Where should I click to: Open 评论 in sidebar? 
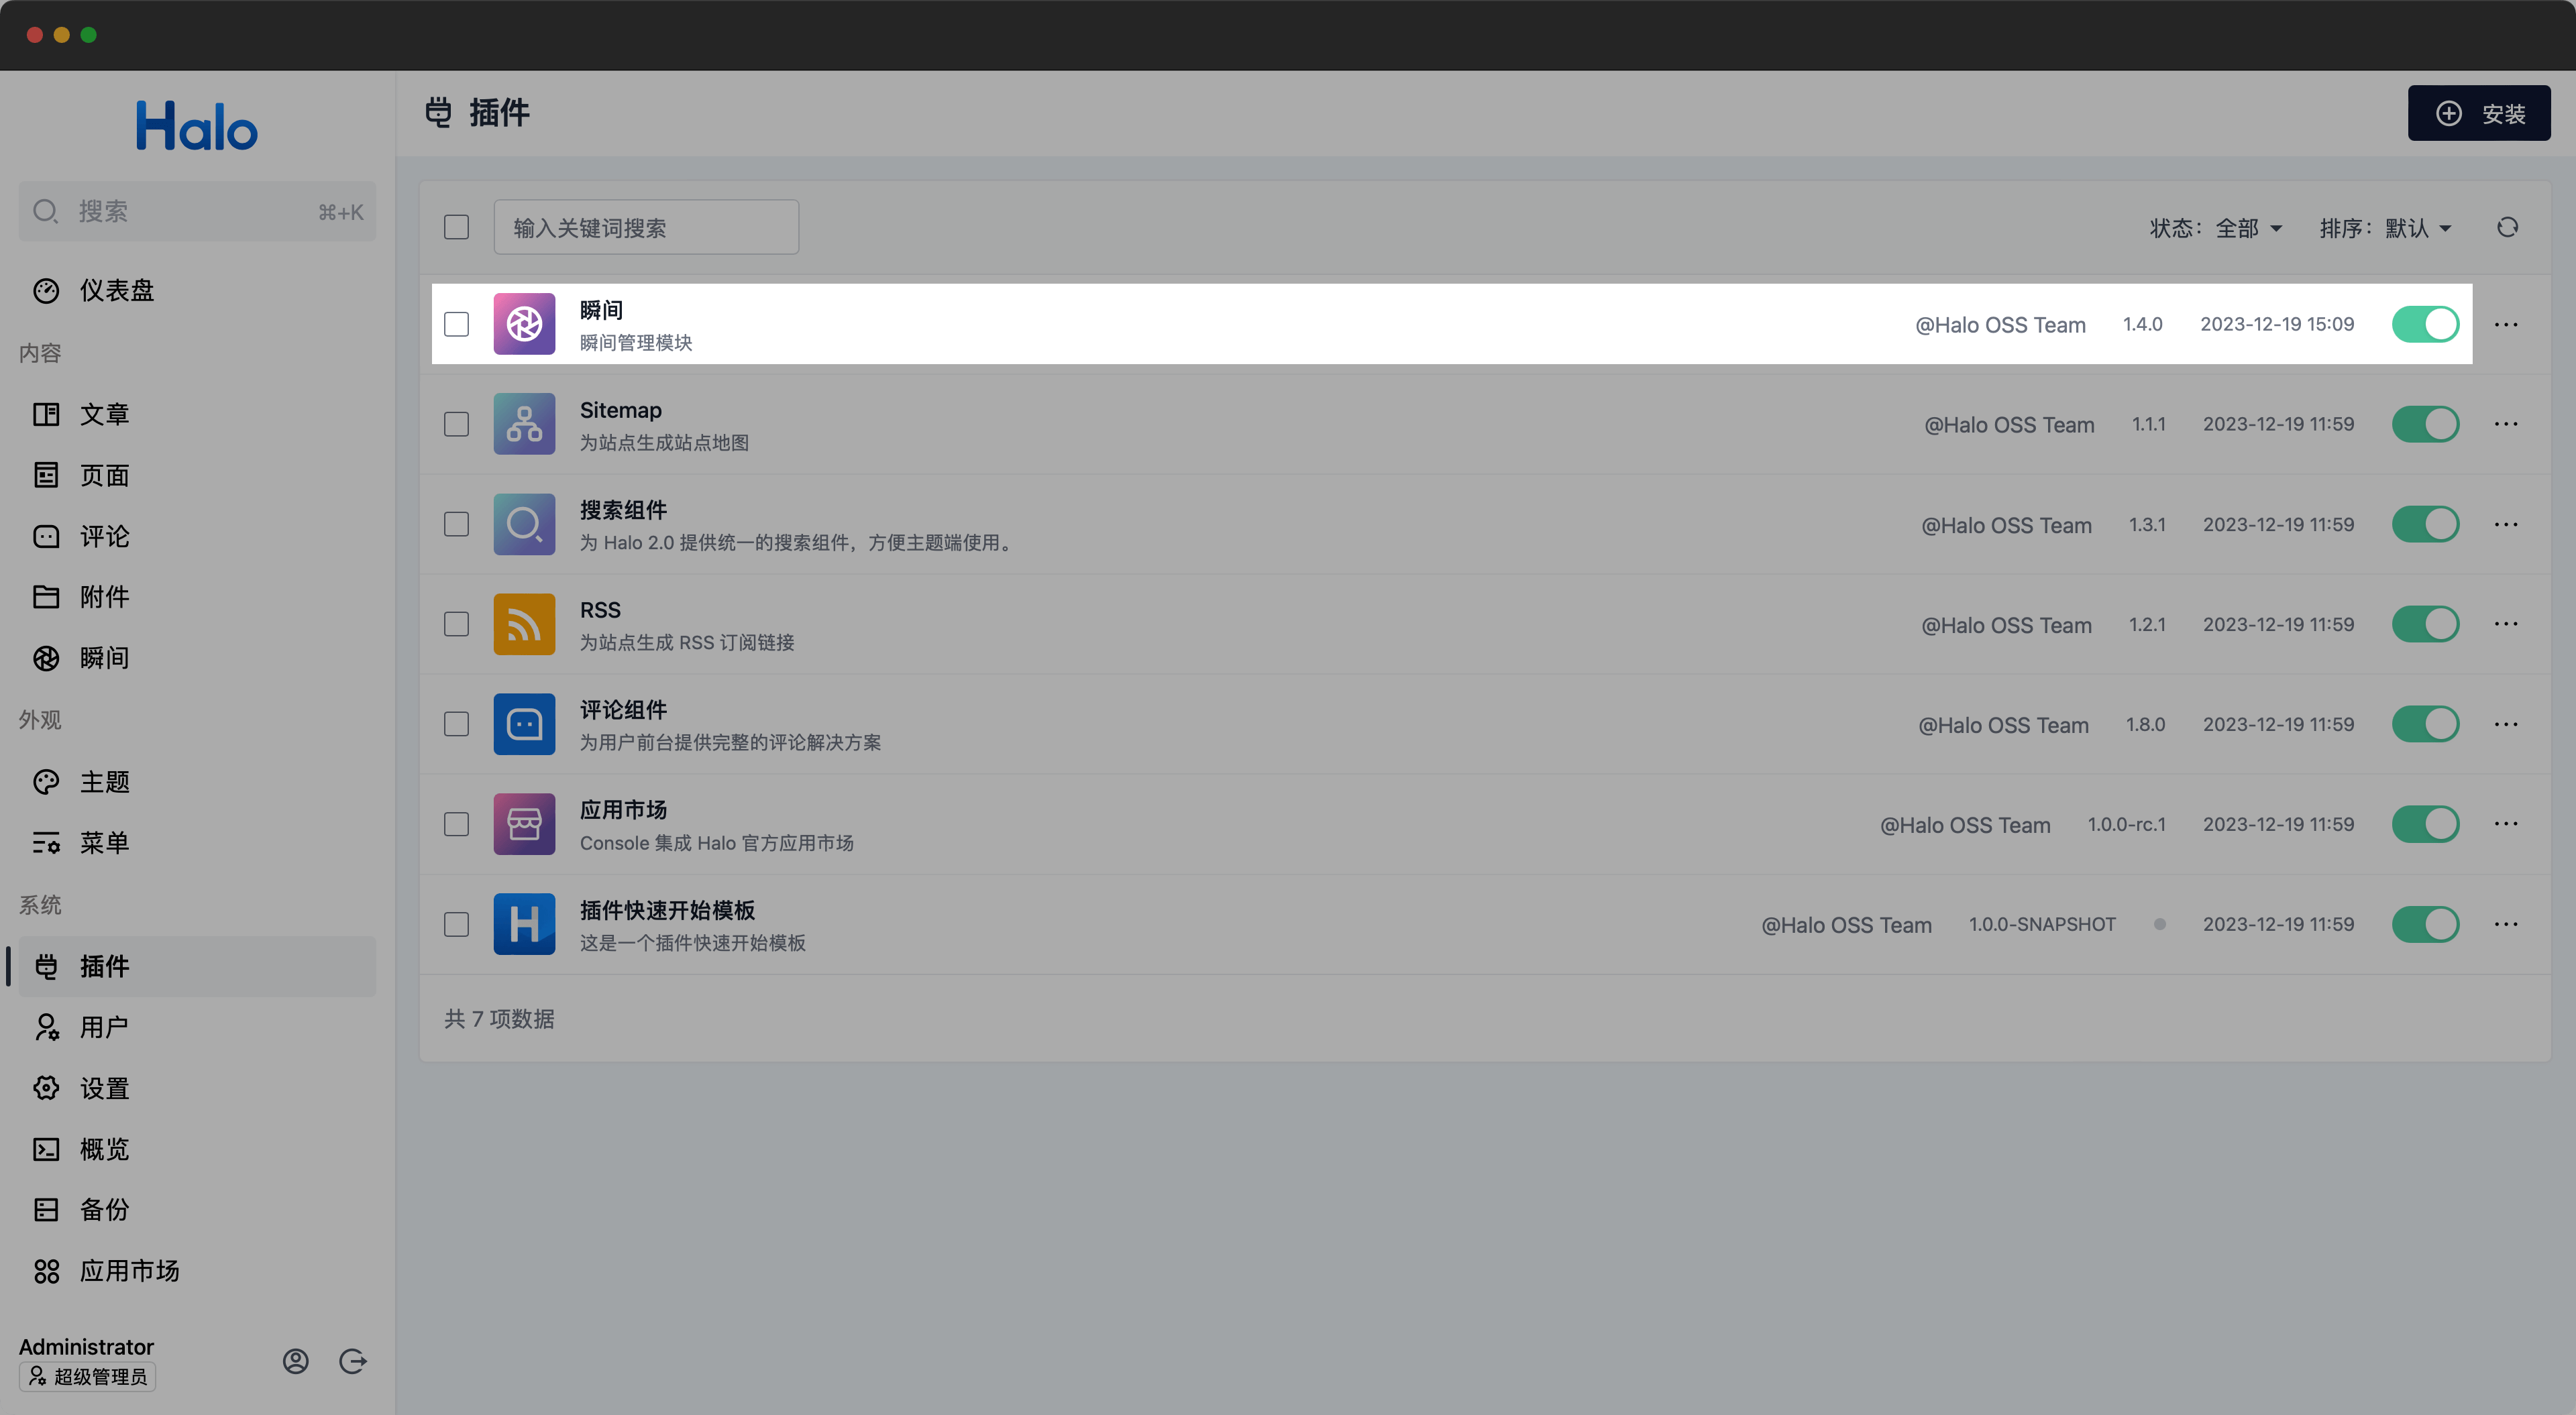197,536
